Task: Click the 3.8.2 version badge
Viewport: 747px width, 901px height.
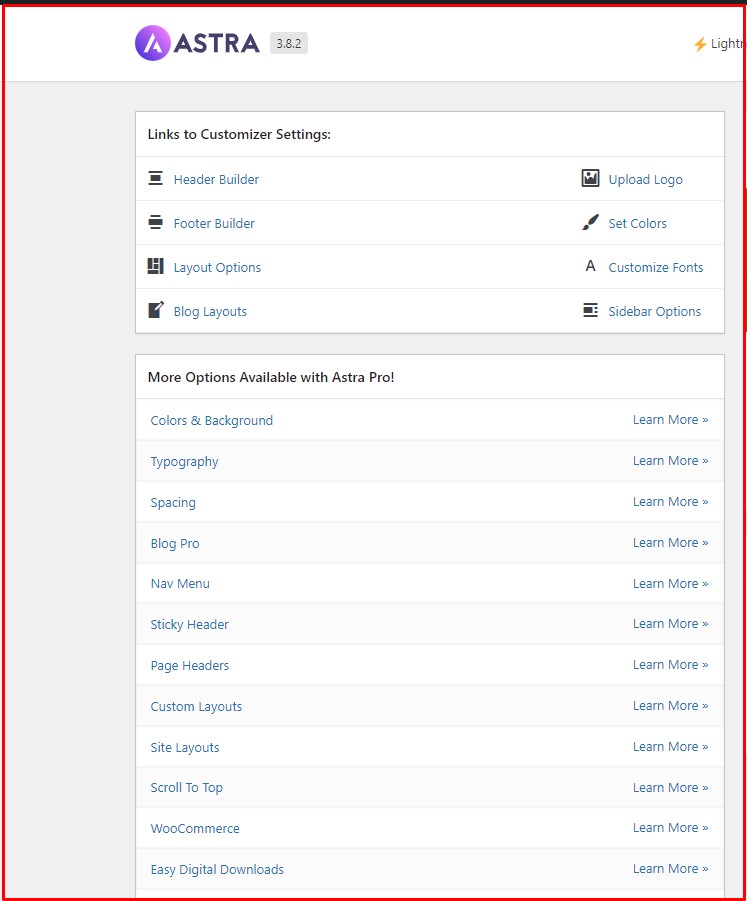Action: pyautogui.click(x=289, y=43)
